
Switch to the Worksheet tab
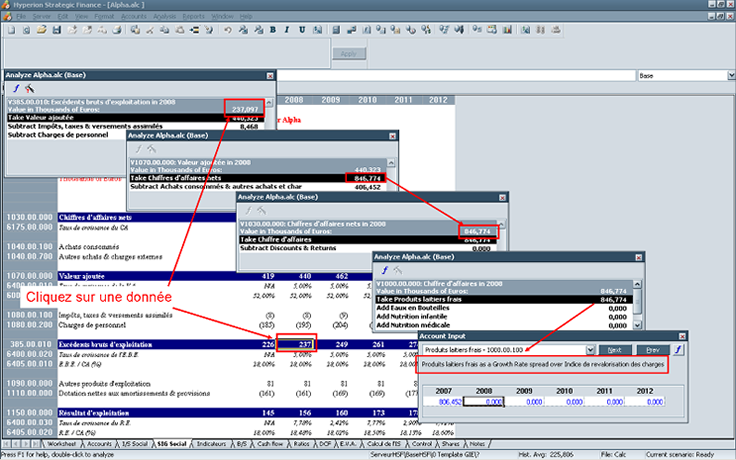pos(61,444)
